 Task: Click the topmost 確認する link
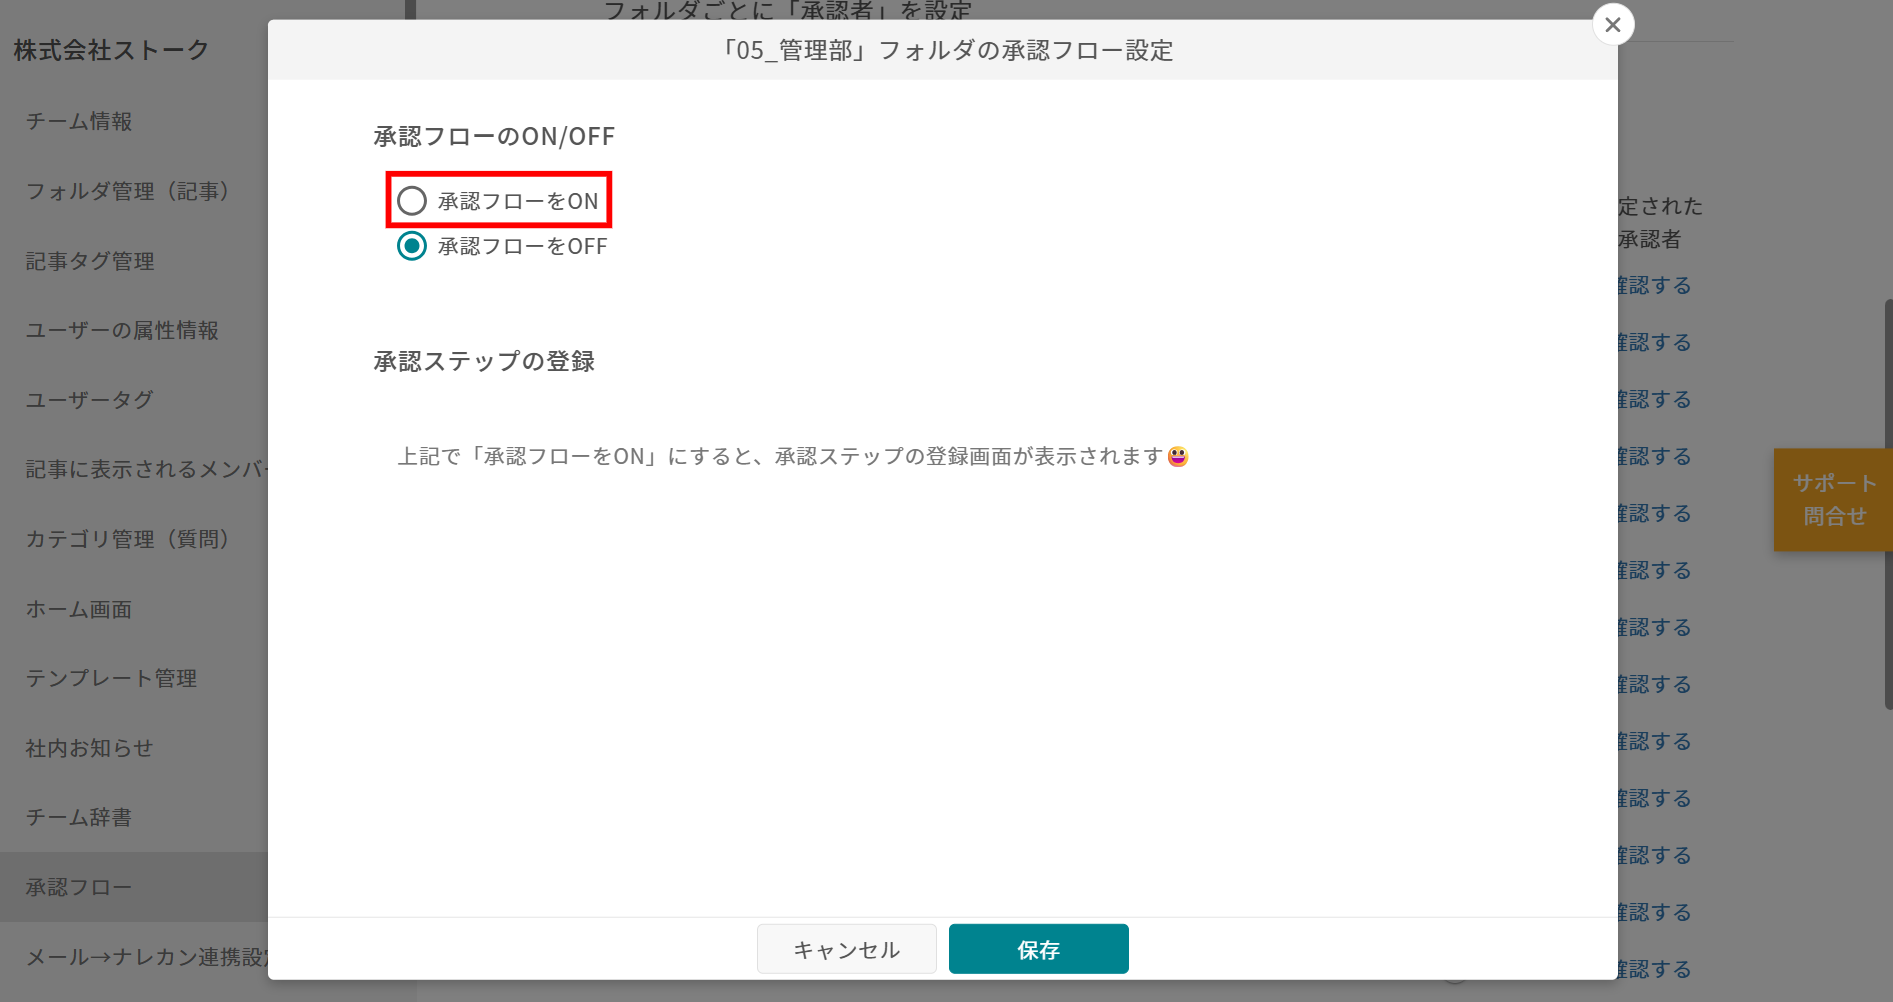[1653, 285]
